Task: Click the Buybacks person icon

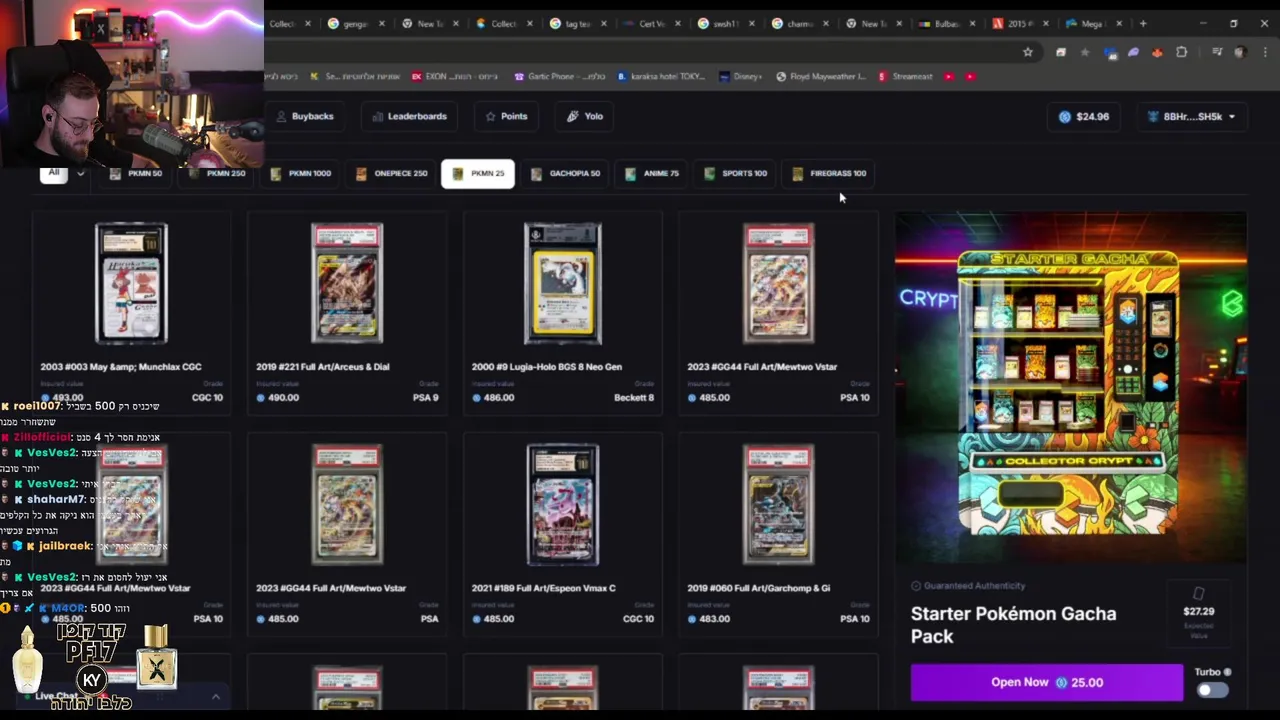Action: [281, 116]
